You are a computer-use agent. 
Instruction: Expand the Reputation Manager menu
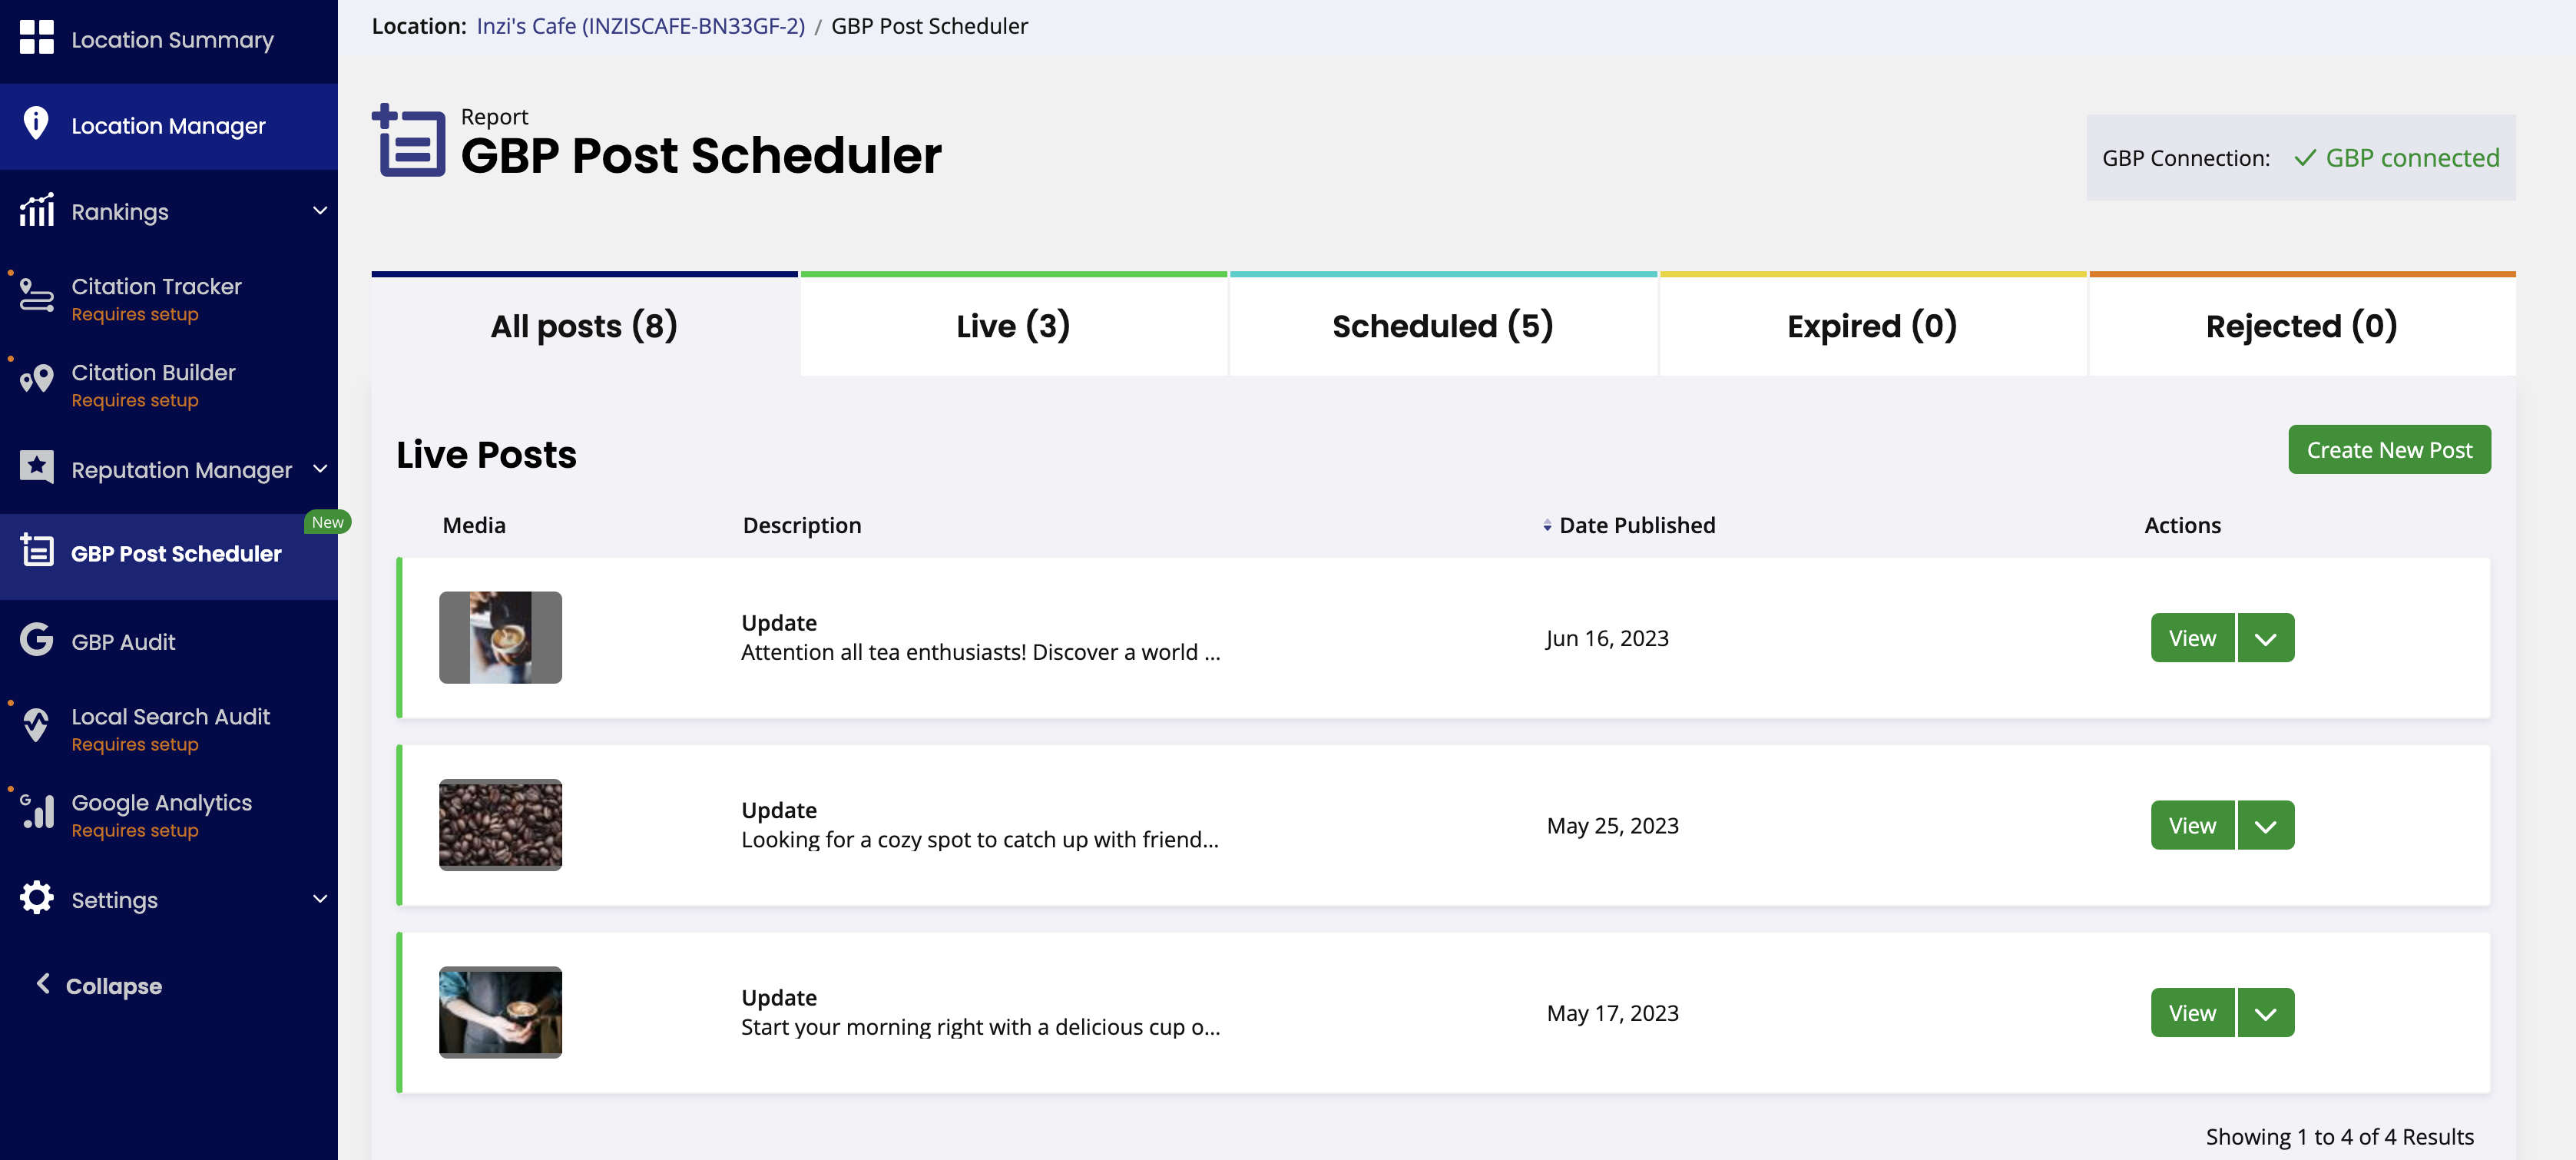pos(319,469)
